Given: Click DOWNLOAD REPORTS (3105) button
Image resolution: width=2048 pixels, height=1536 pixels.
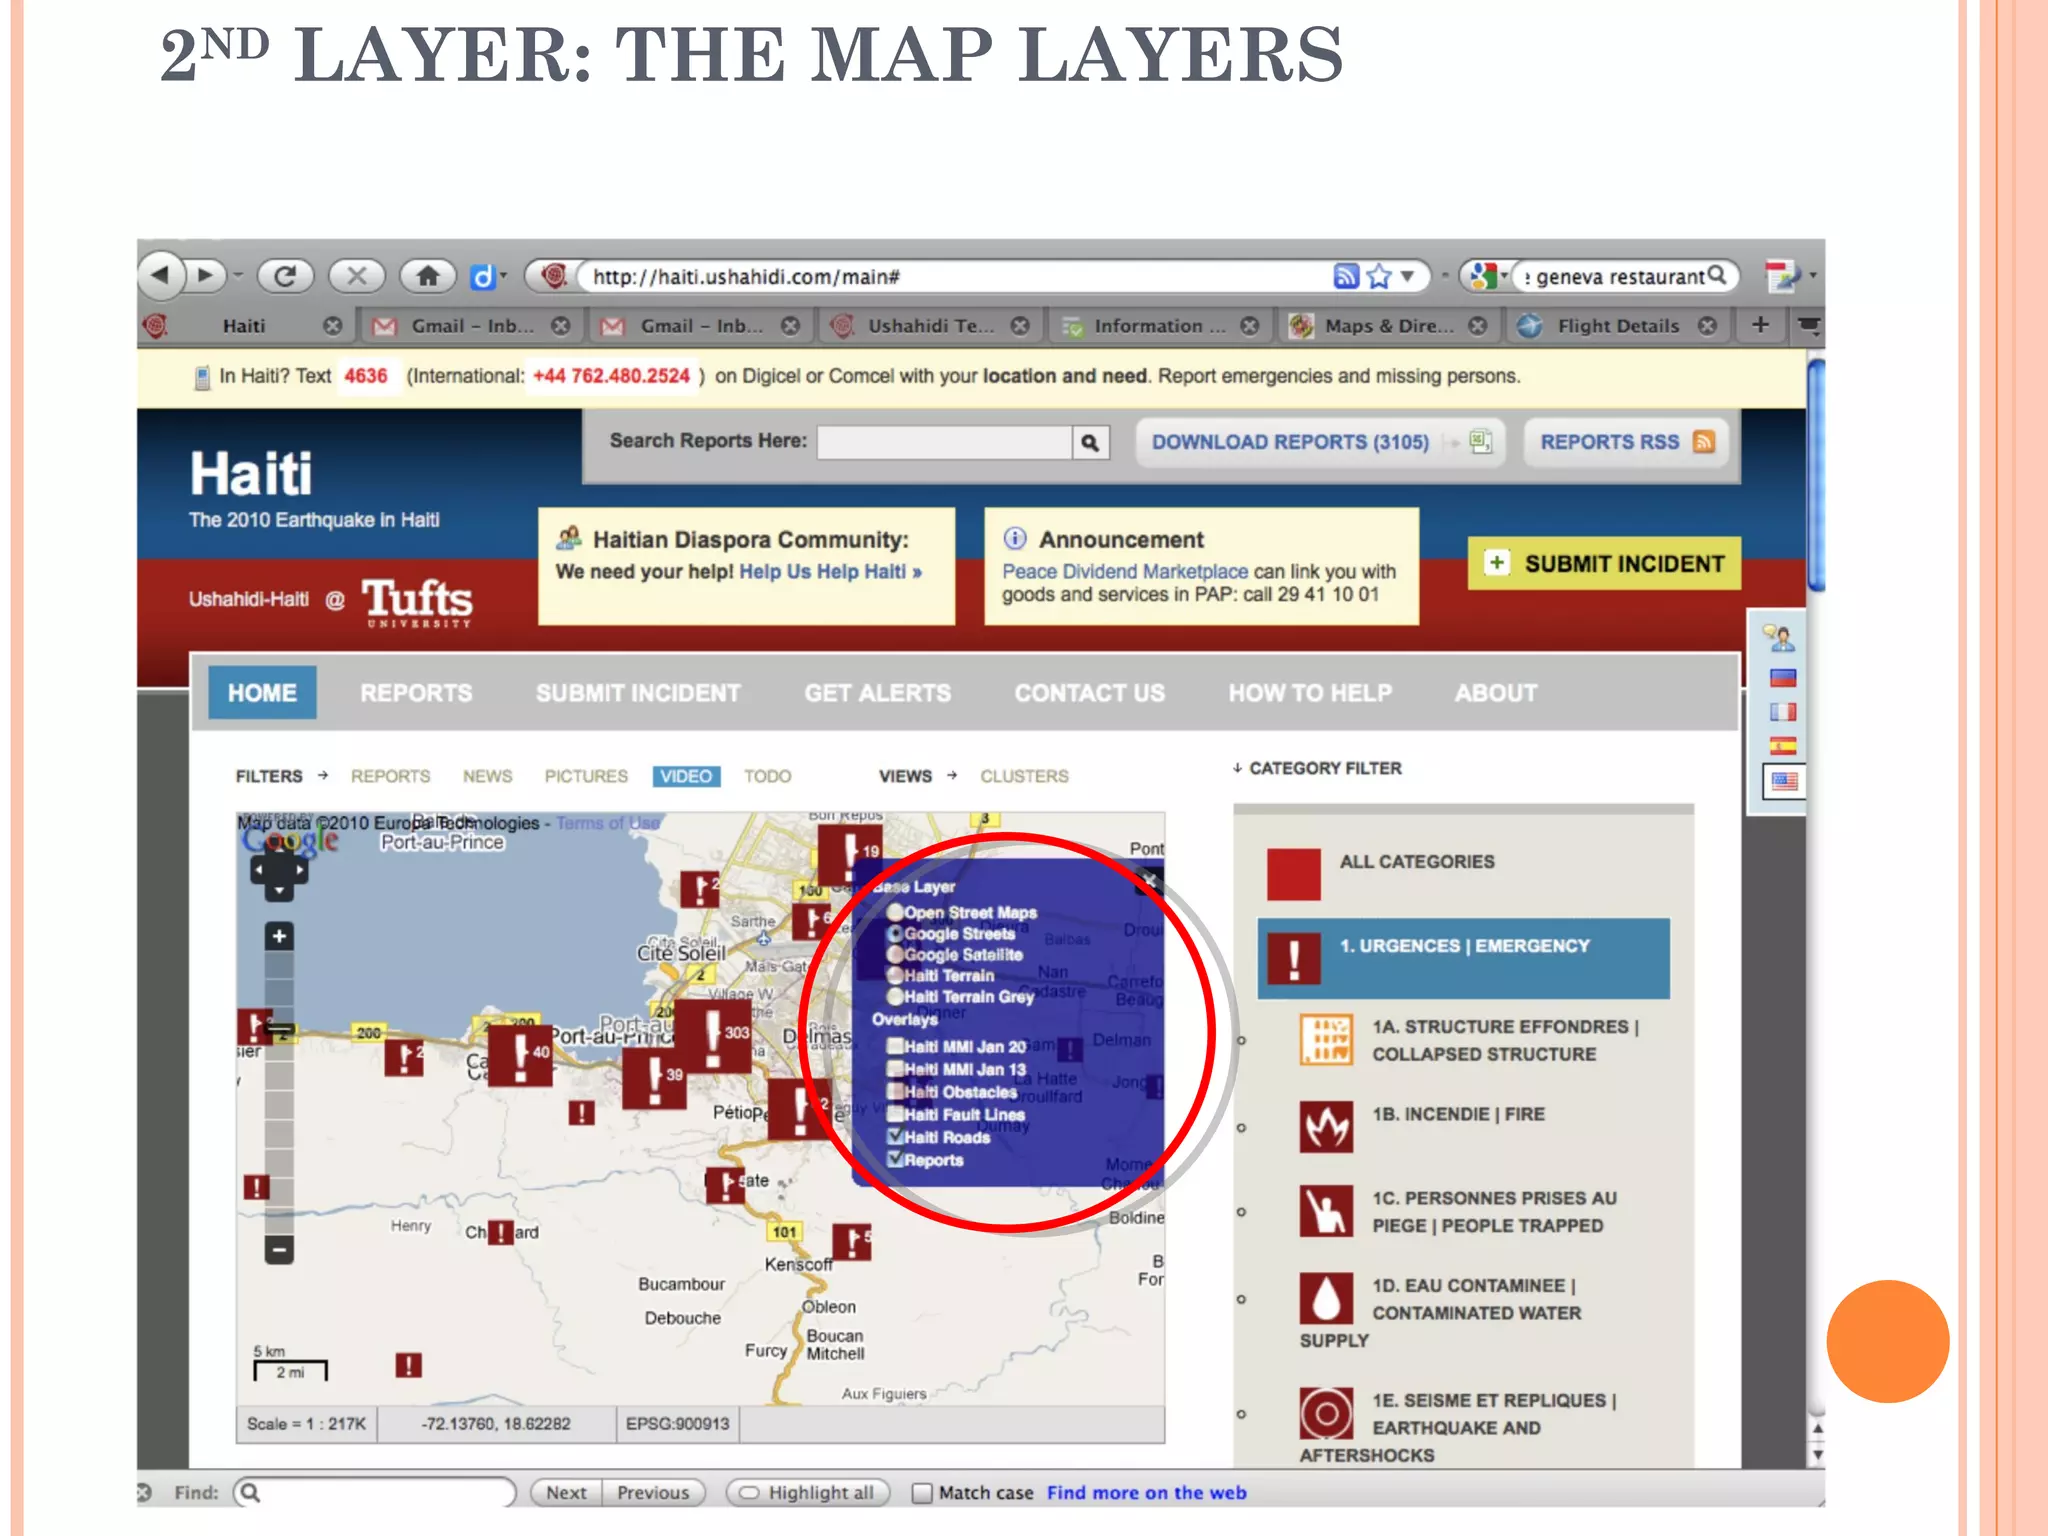Looking at the screenshot, I should coord(1320,442).
